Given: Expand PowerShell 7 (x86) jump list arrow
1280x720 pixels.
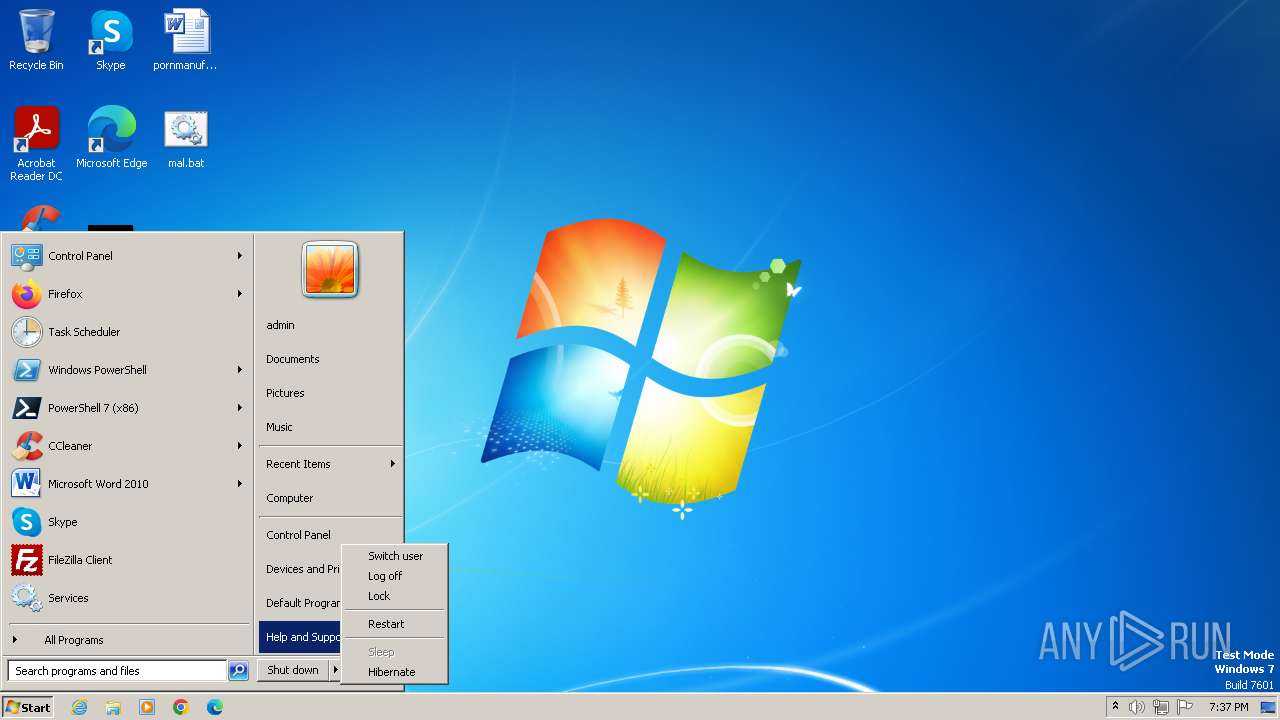Looking at the screenshot, I should click(x=240, y=408).
